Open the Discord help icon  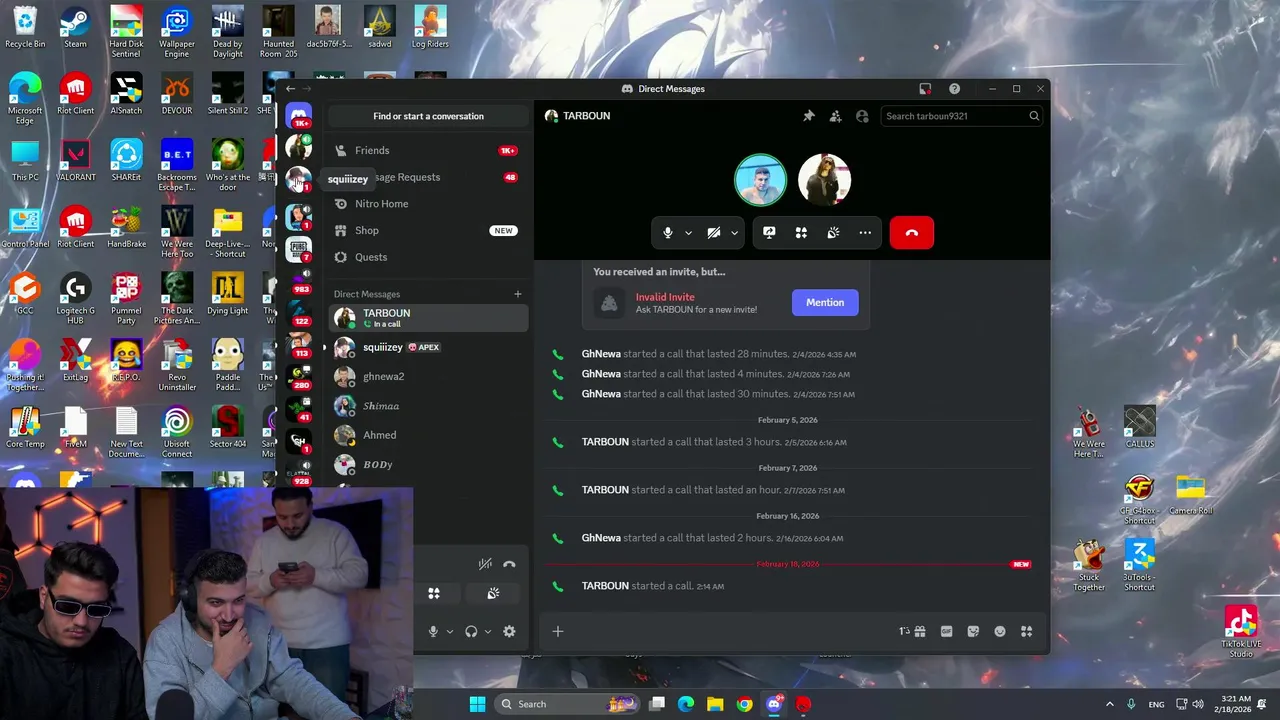tap(954, 89)
